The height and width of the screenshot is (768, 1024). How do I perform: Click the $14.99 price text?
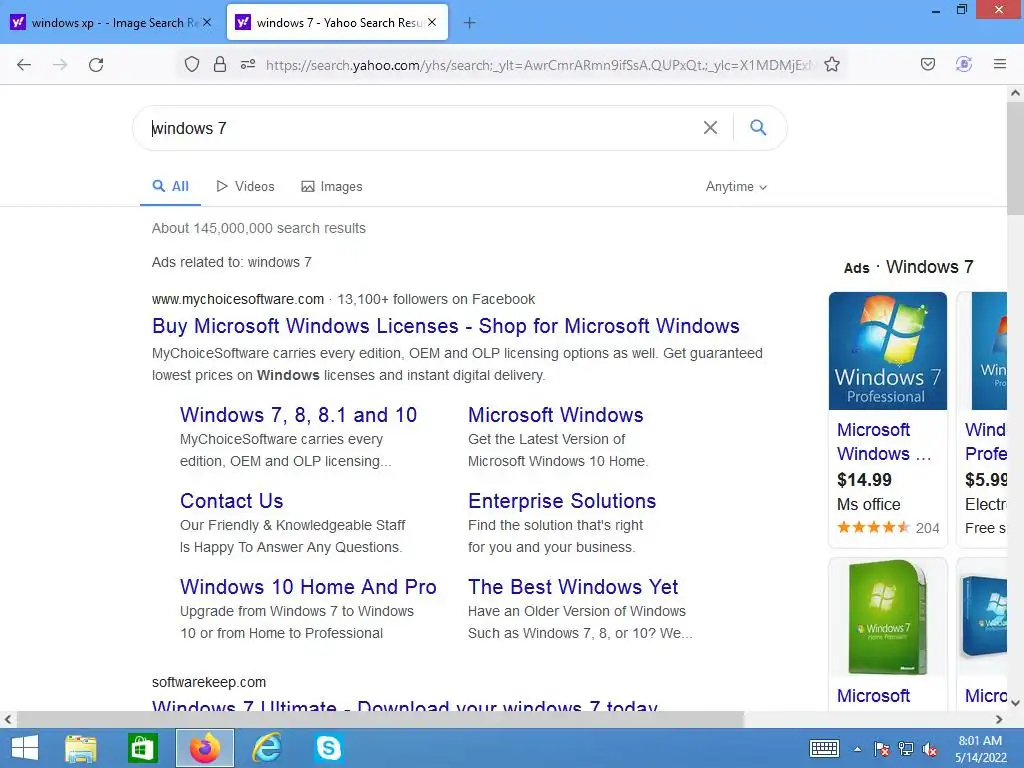864,480
